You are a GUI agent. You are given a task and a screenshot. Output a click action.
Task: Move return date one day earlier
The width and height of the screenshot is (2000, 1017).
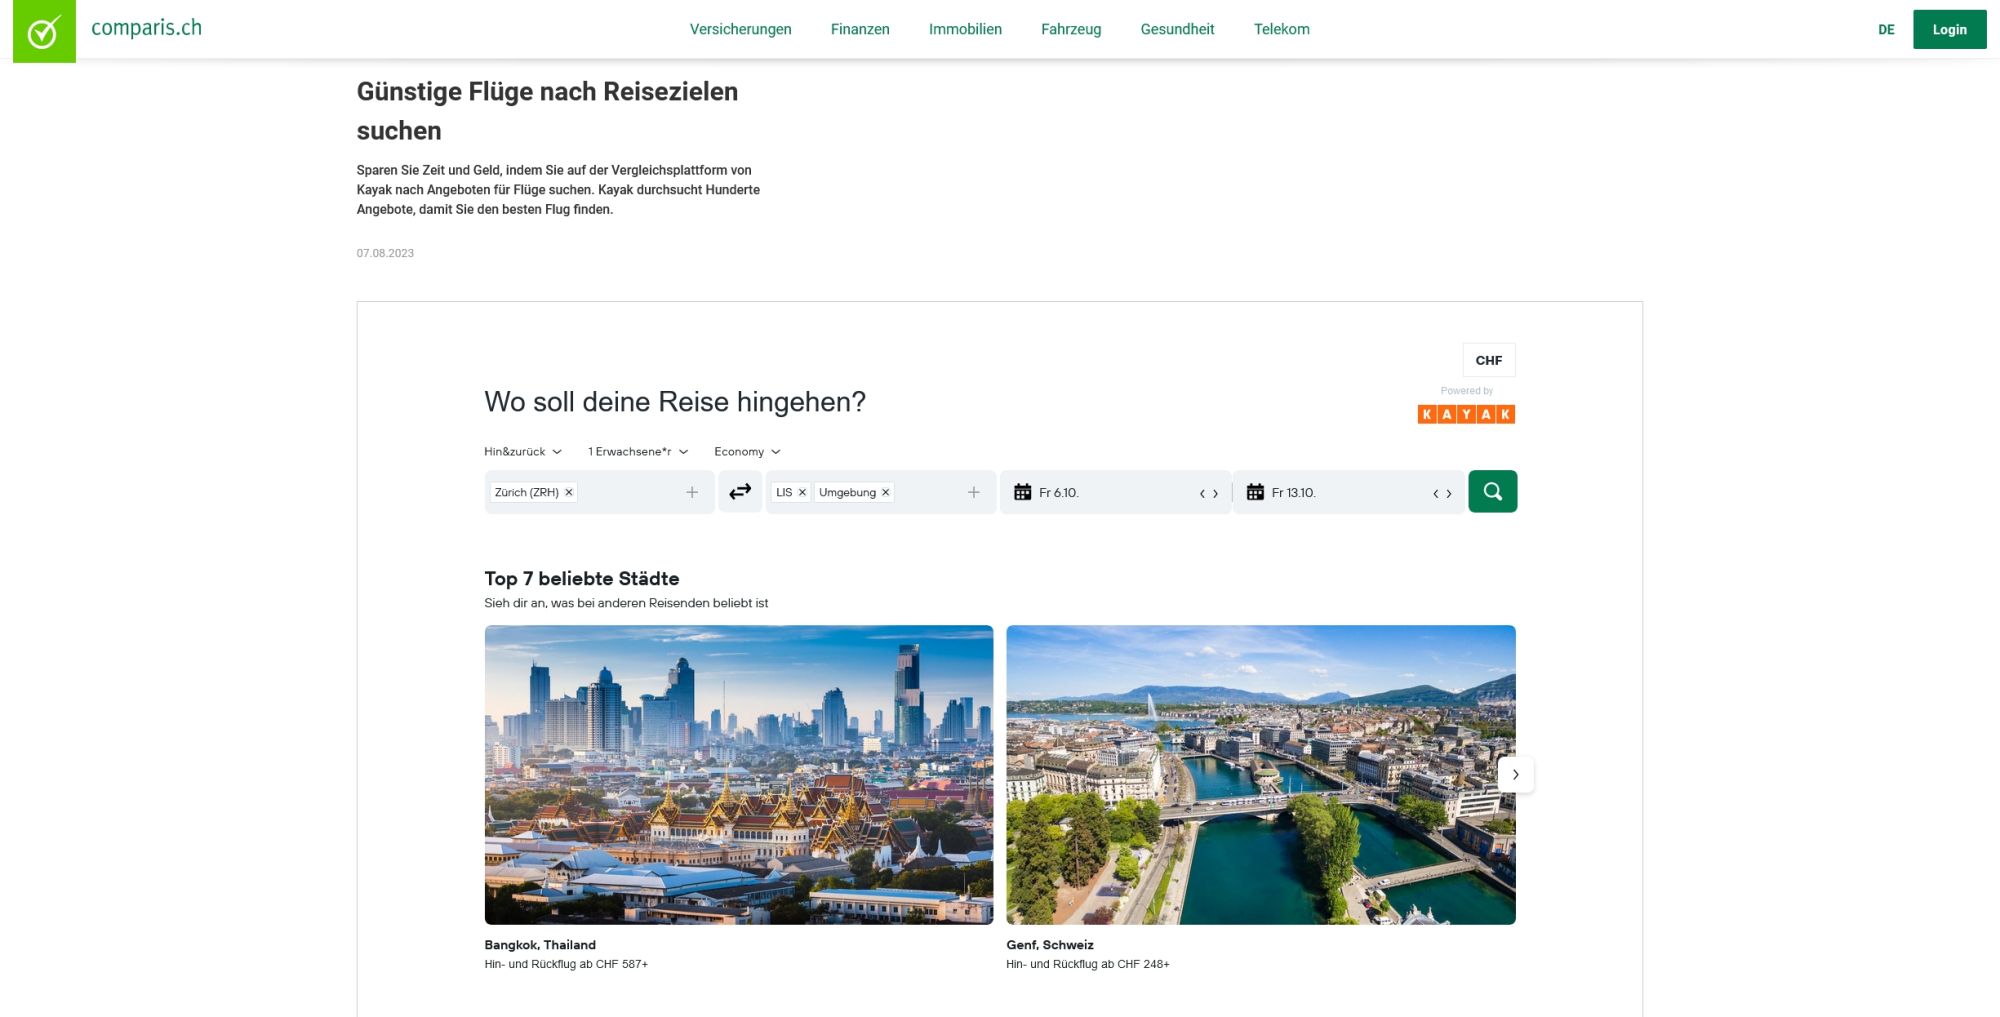tap(1436, 493)
